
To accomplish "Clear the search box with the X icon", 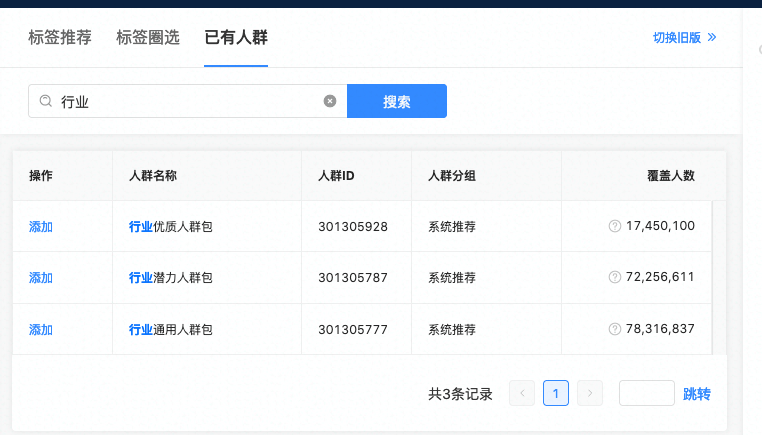I will (329, 101).
